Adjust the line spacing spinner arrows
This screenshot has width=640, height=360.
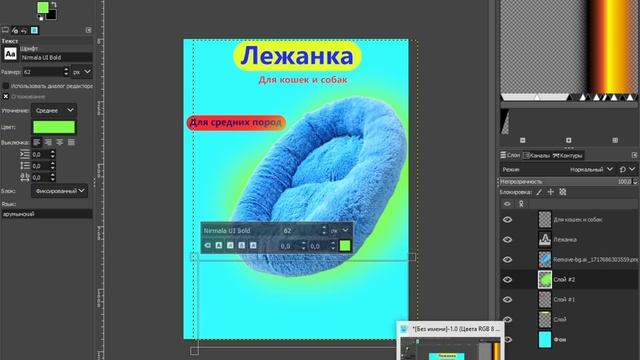click(52, 166)
